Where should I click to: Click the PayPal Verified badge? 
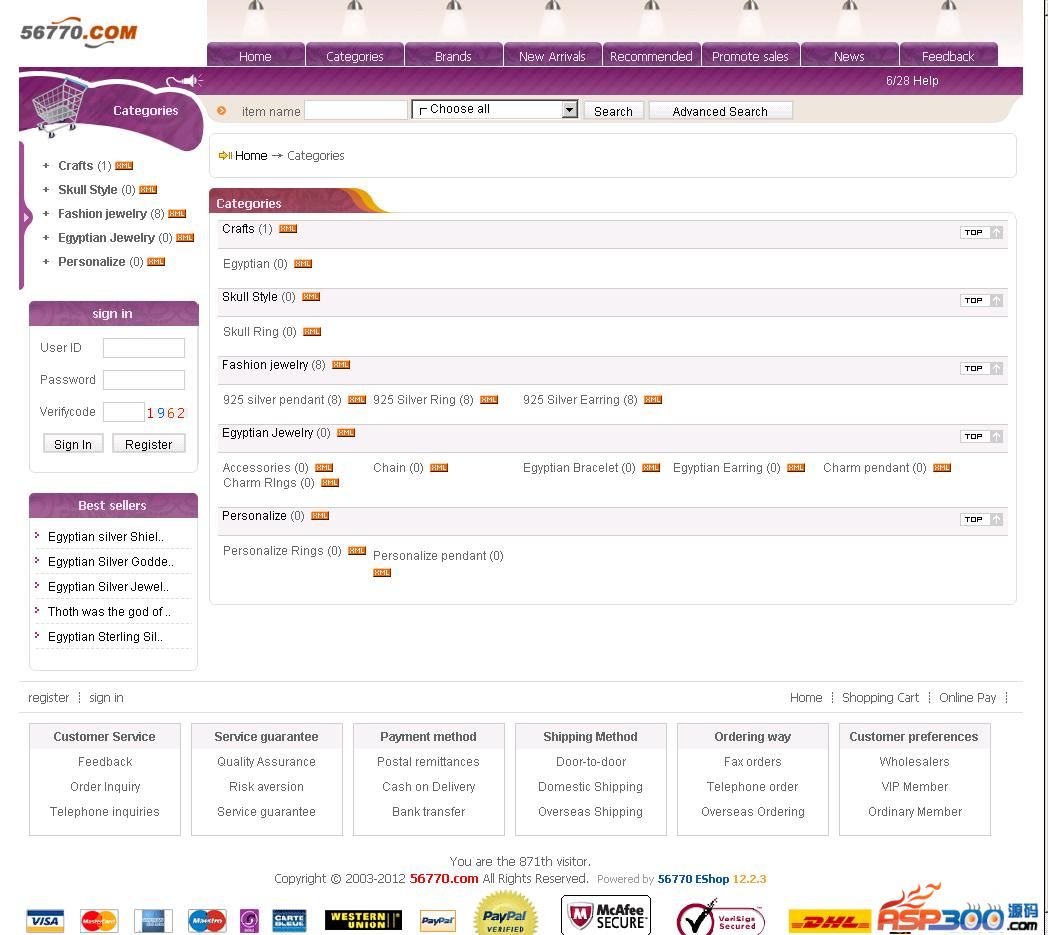[x=505, y=914]
